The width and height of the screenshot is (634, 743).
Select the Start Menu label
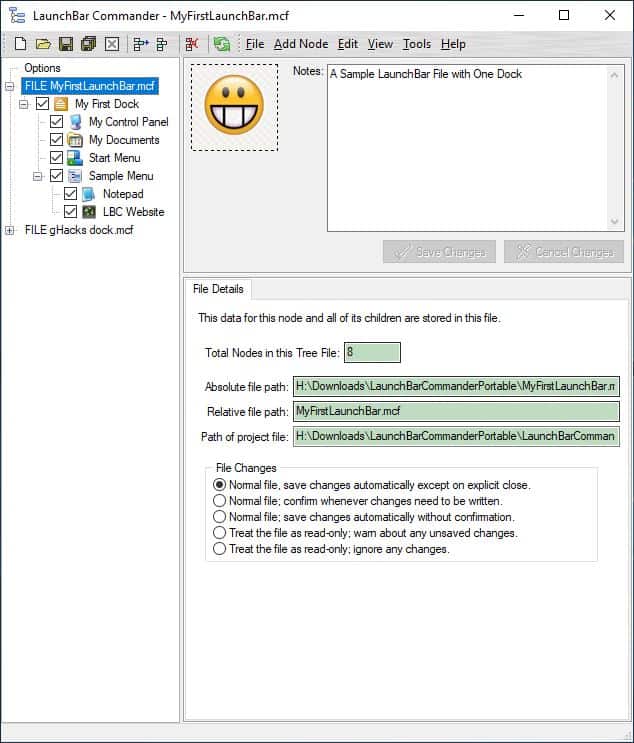tap(115, 158)
